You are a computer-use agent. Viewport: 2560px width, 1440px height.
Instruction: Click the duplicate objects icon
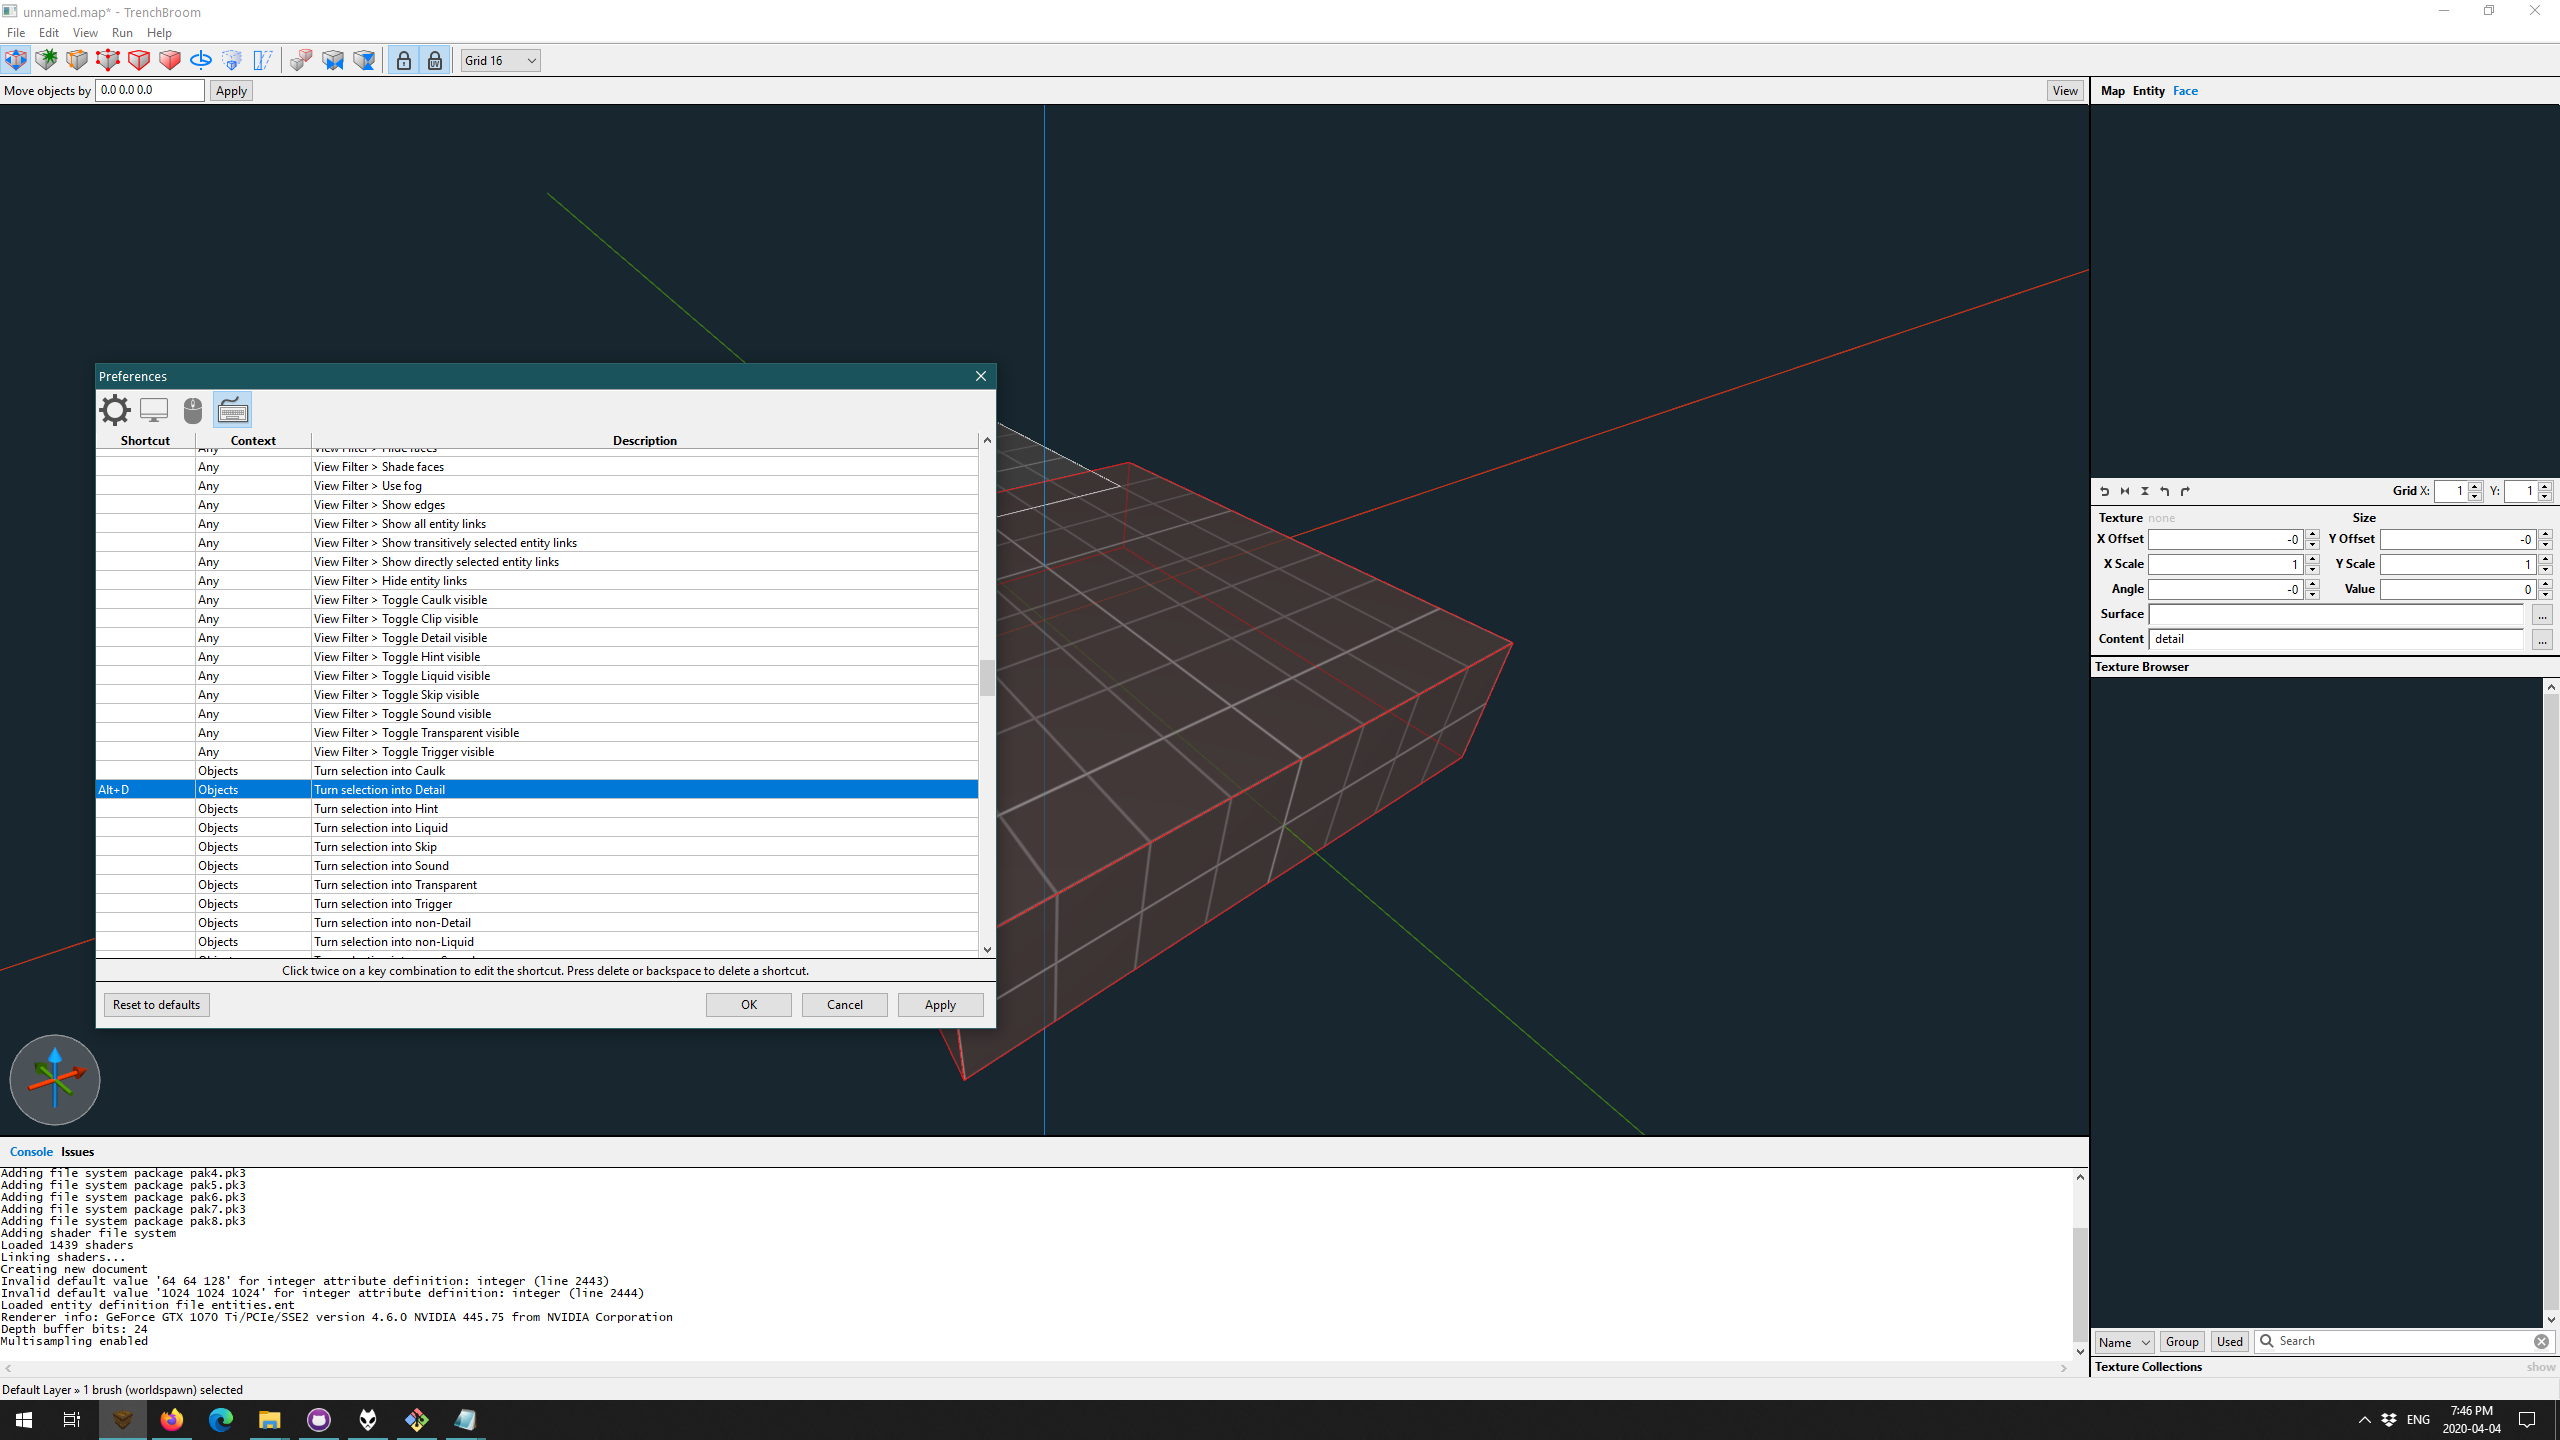(x=301, y=60)
